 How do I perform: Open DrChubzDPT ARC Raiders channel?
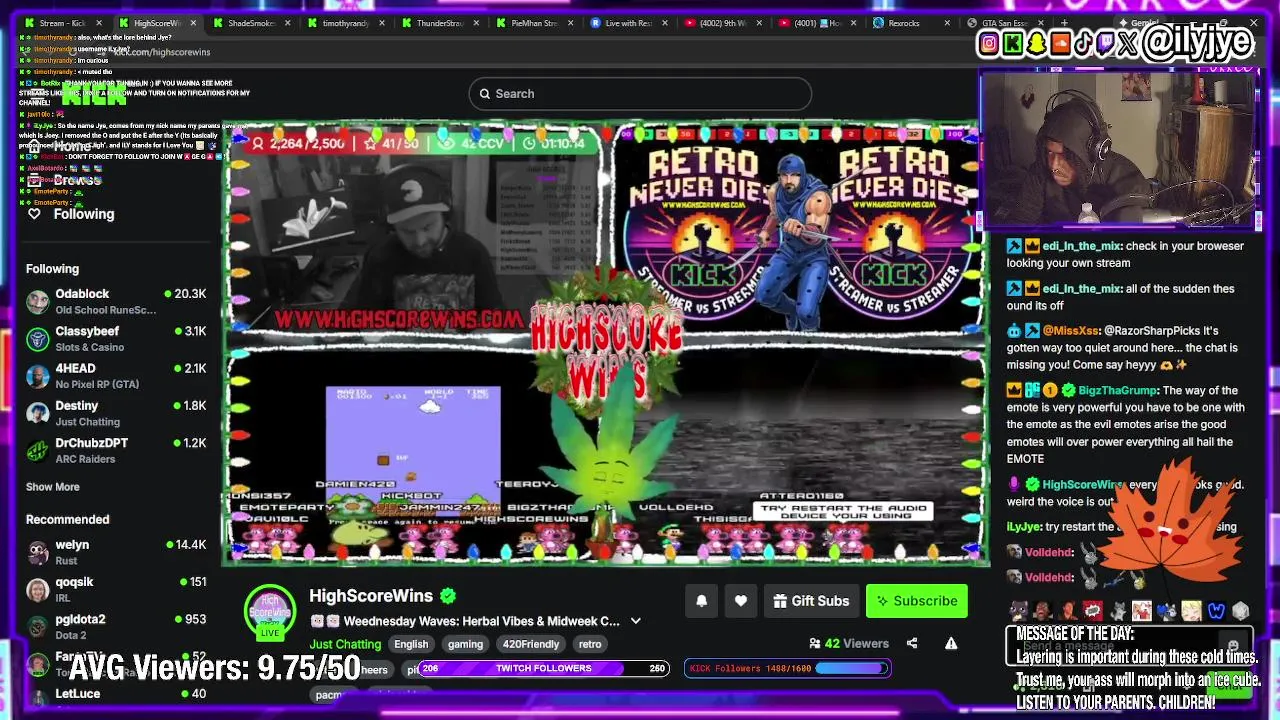[x=116, y=450]
